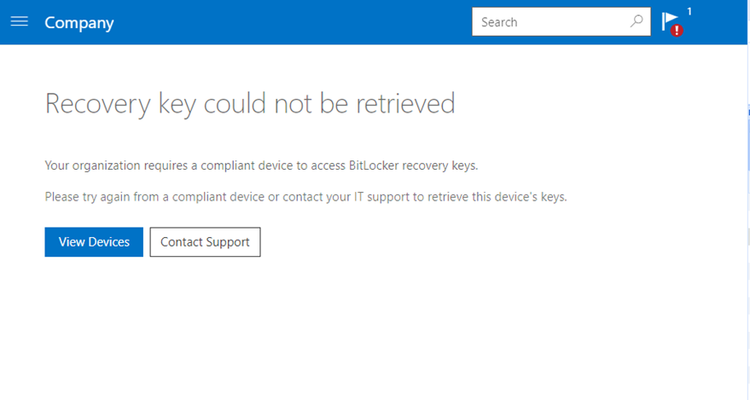
Task: Click the notification count number 1
Action: (x=689, y=11)
